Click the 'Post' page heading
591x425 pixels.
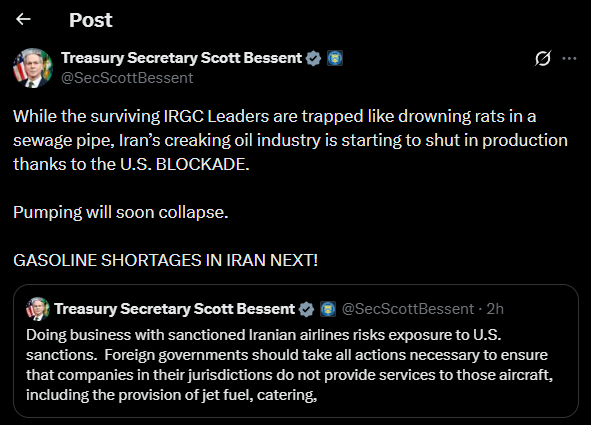90,20
